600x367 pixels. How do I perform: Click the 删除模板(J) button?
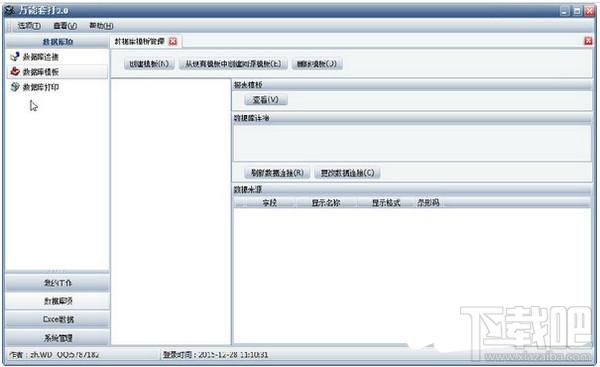[x=317, y=64]
